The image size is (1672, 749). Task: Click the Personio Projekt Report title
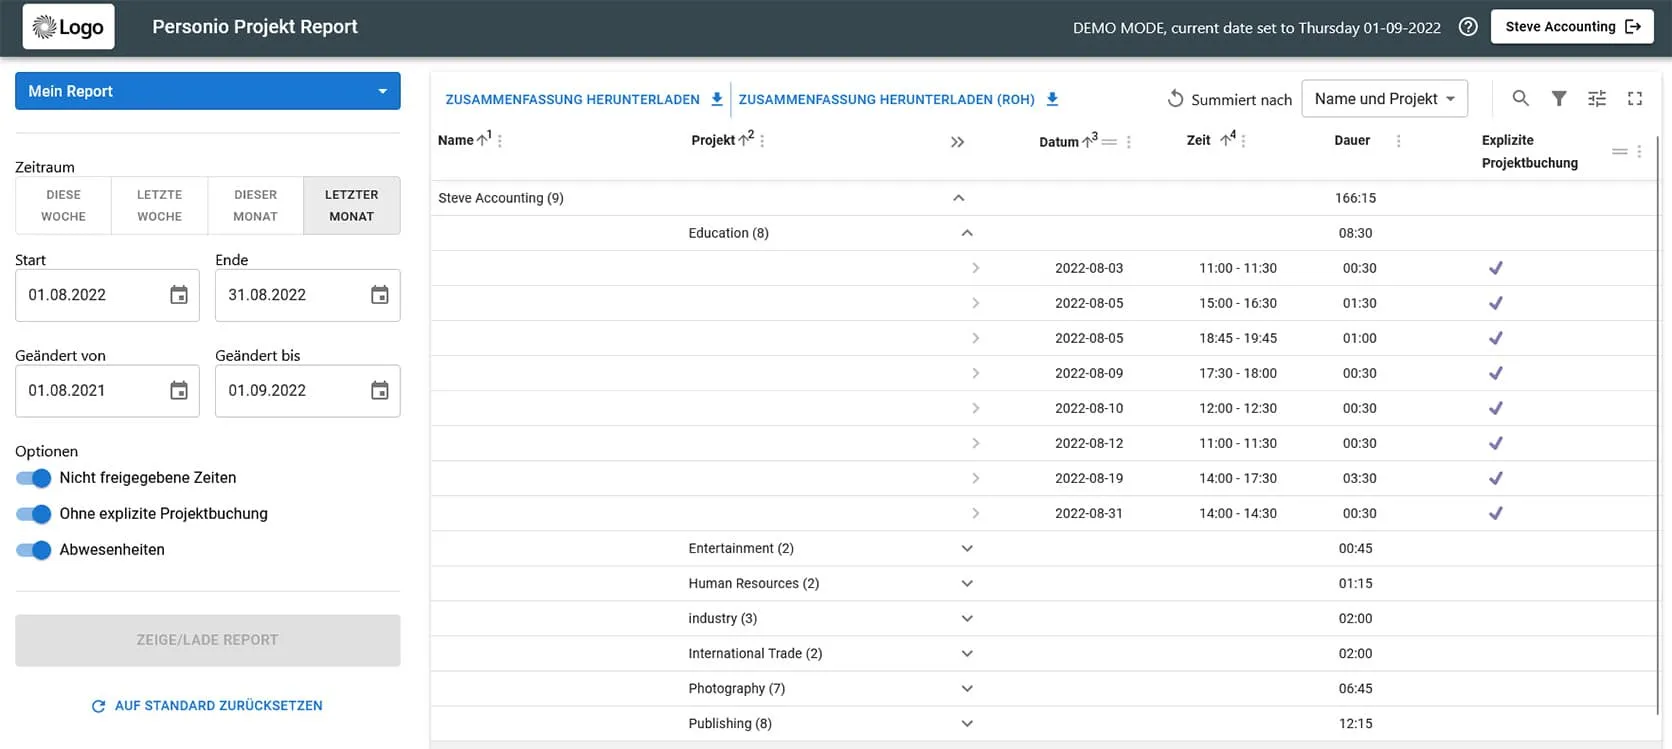(x=255, y=27)
